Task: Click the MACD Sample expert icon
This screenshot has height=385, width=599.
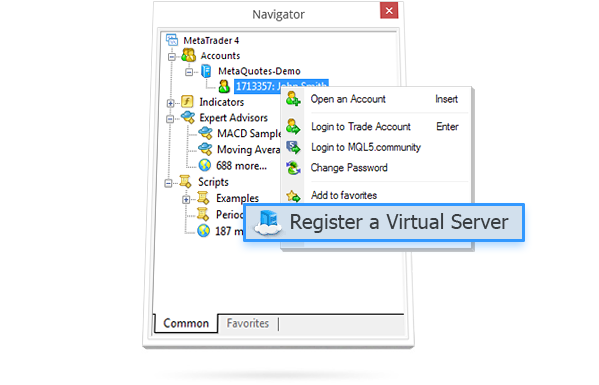Action: pyautogui.click(x=206, y=133)
